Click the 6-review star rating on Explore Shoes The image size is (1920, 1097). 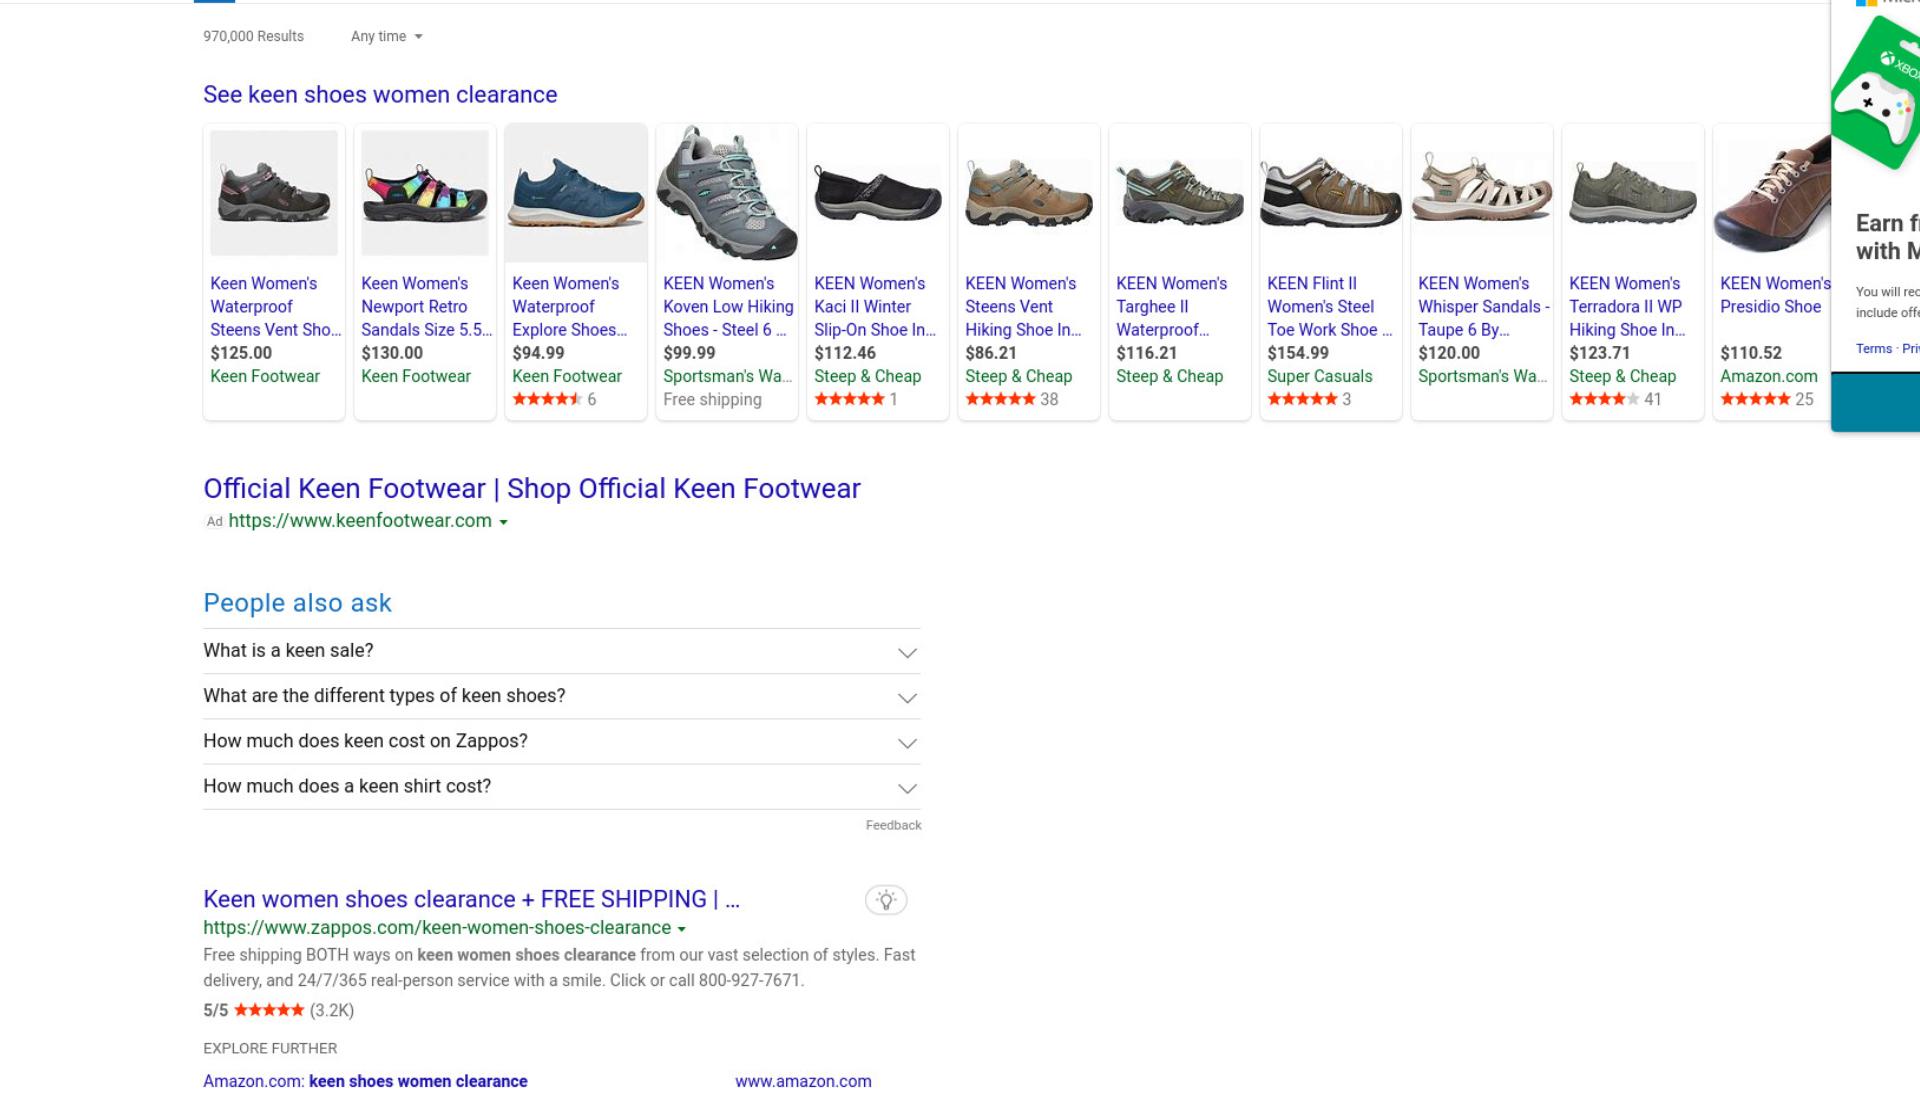coord(554,399)
